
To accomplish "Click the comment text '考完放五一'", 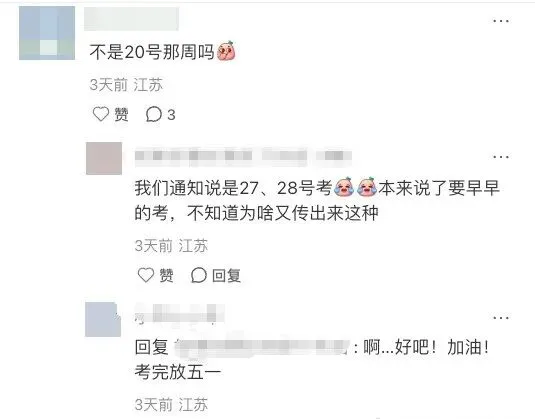I will point(178,372).
